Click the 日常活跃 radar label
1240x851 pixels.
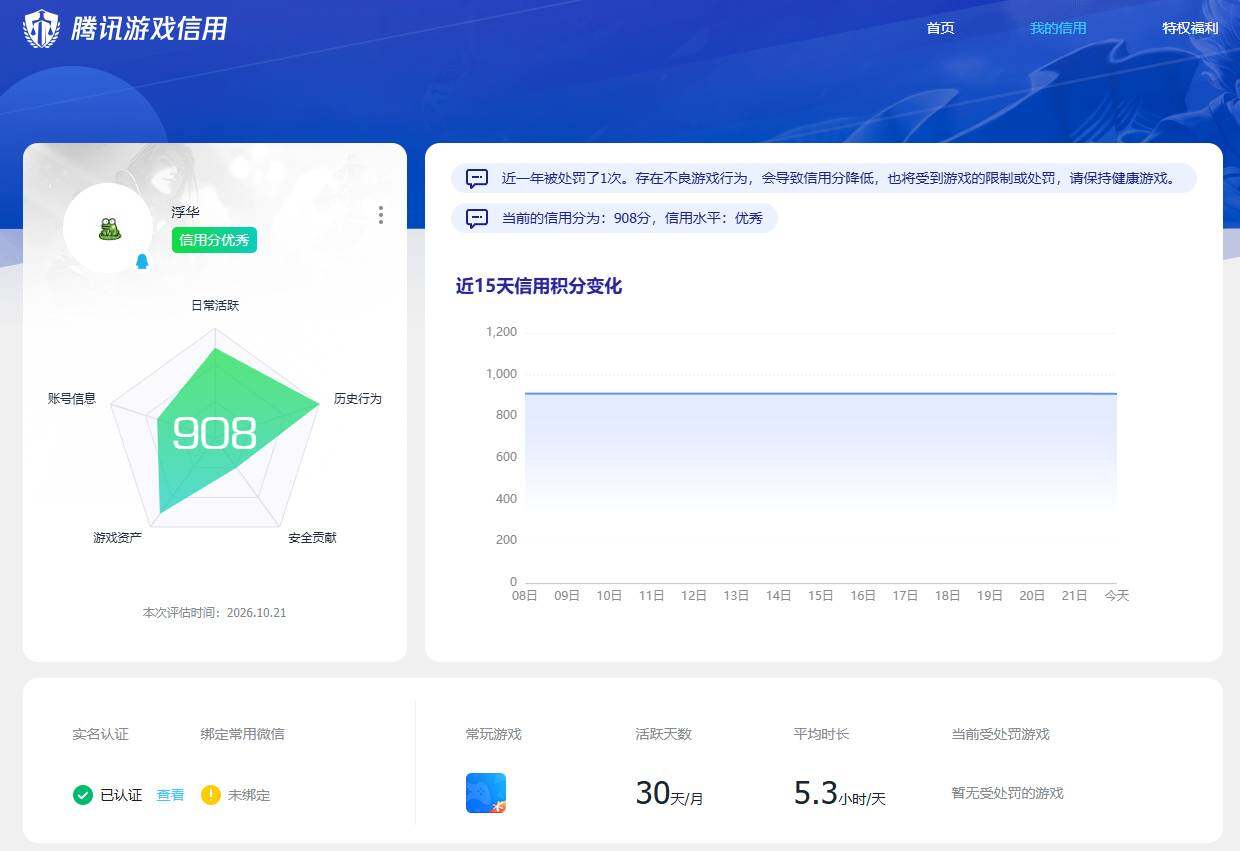(x=215, y=305)
